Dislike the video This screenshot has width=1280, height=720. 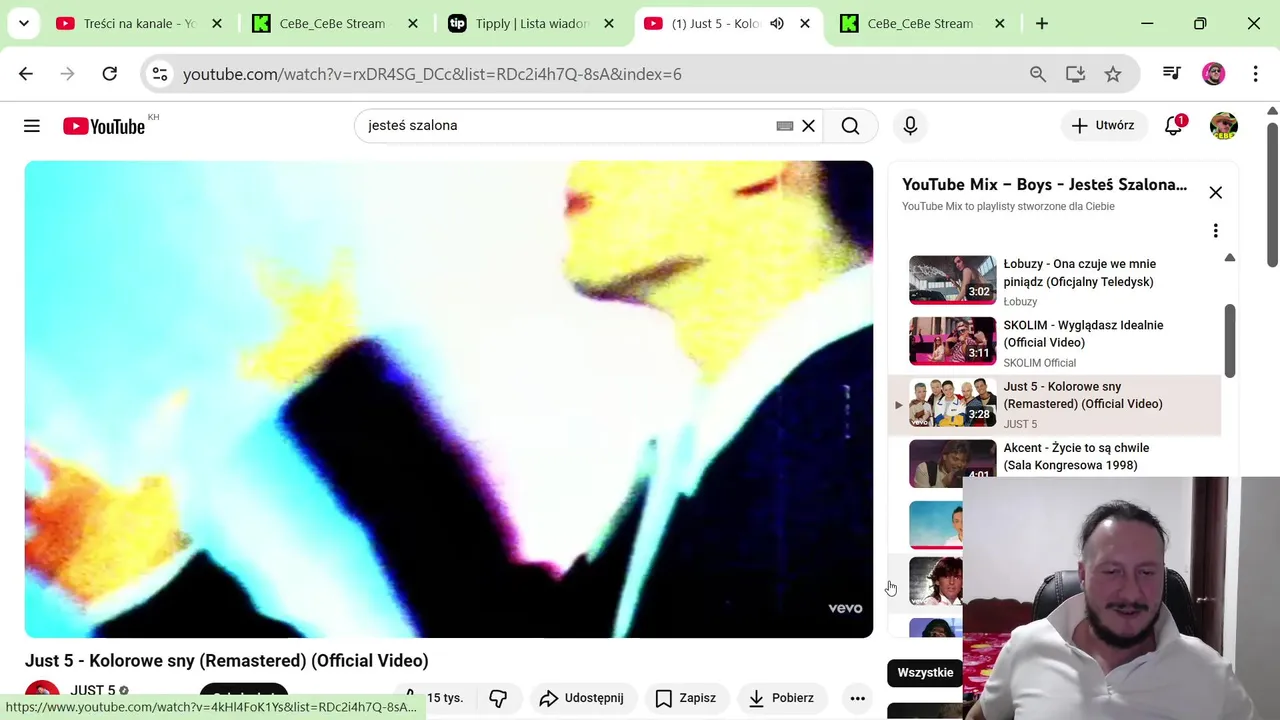pos(498,698)
